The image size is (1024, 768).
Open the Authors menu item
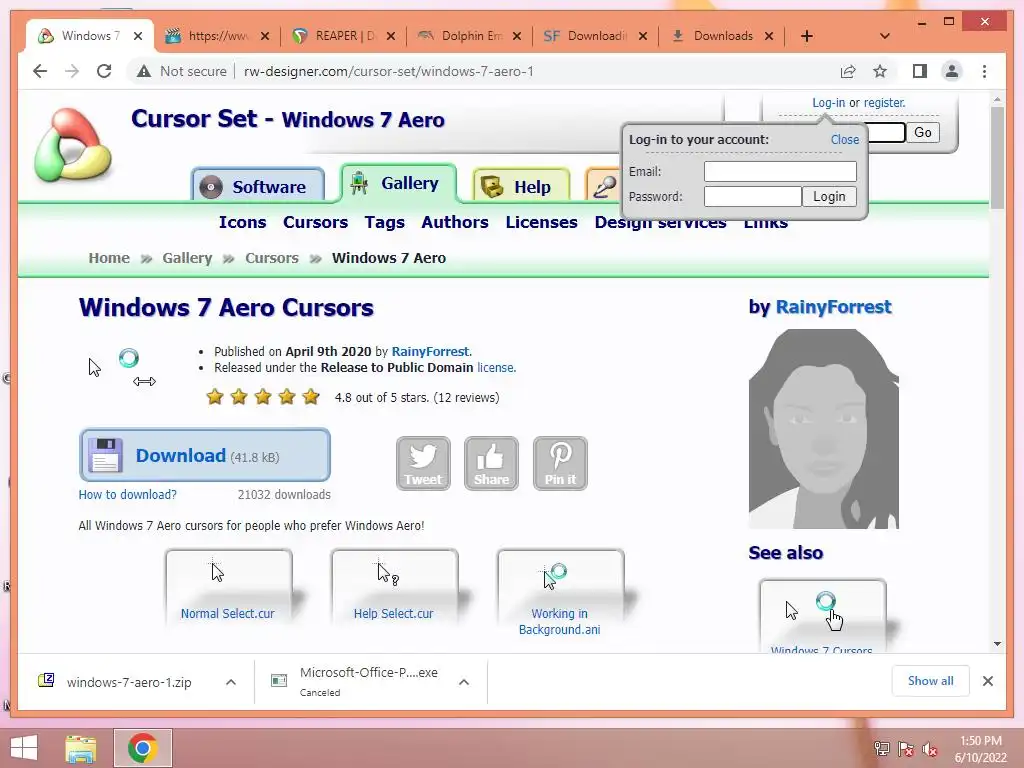tap(455, 222)
